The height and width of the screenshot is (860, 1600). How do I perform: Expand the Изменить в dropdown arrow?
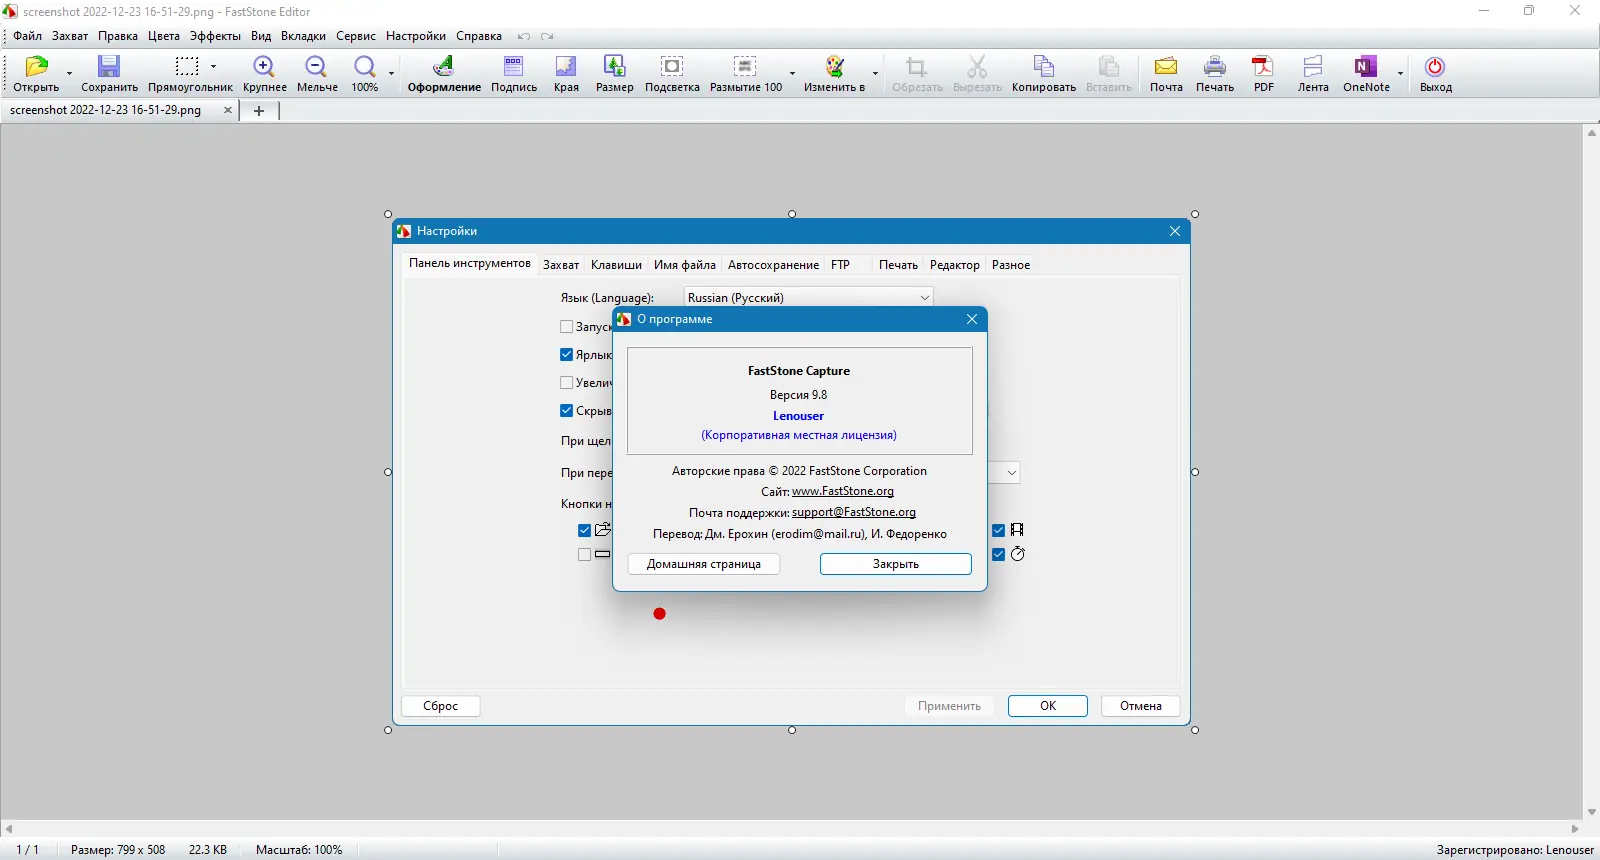875,73
